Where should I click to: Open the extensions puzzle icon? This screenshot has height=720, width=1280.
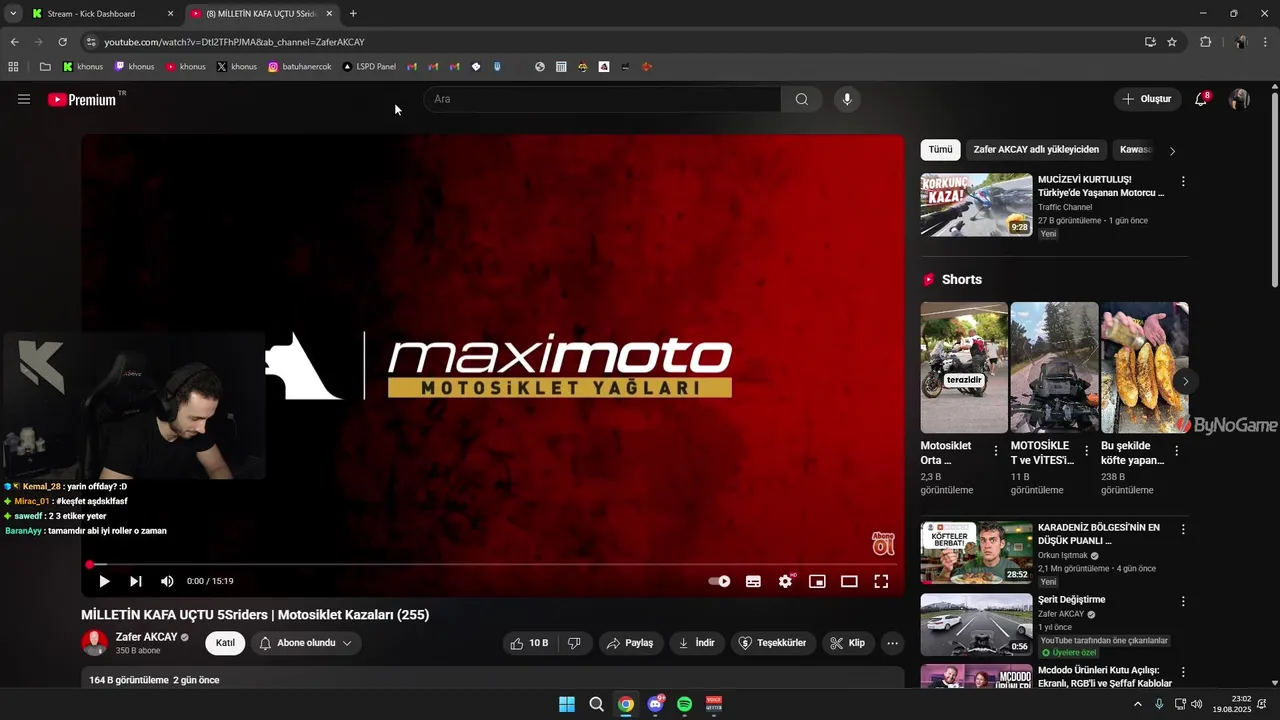pyautogui.click(x=1205, y=42)
